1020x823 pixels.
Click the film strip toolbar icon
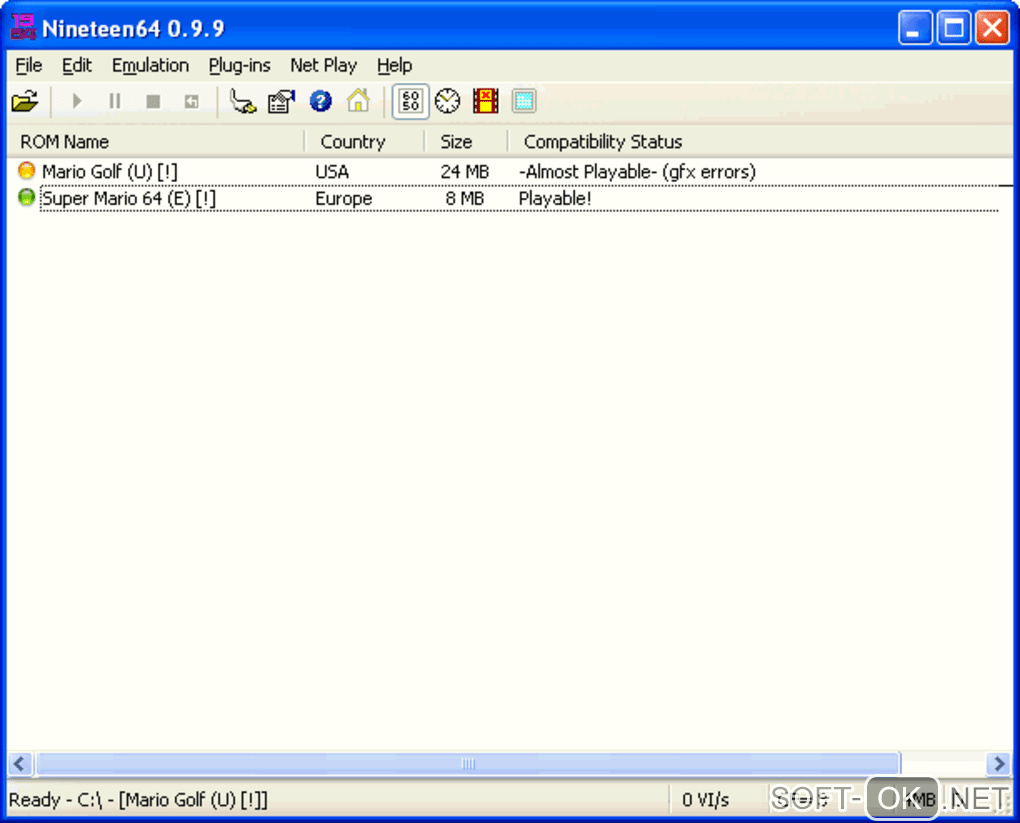pyautogui.click(x=485, y=101)
